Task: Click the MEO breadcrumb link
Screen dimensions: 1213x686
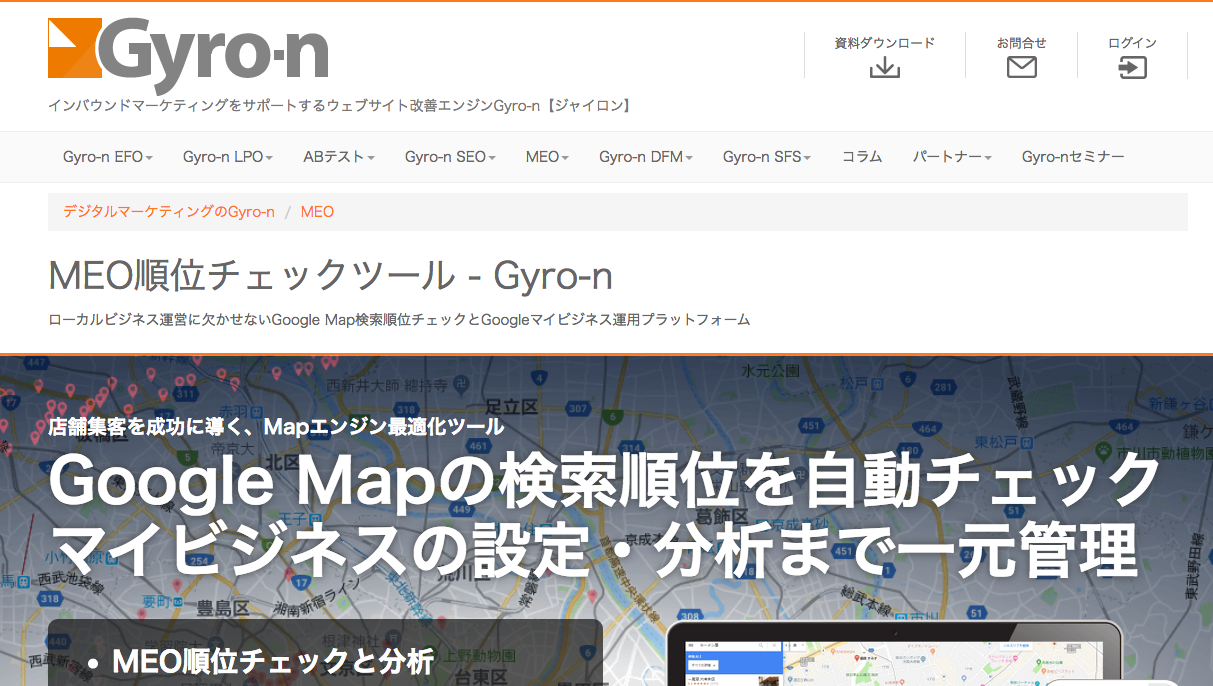Action: [317, 212]
